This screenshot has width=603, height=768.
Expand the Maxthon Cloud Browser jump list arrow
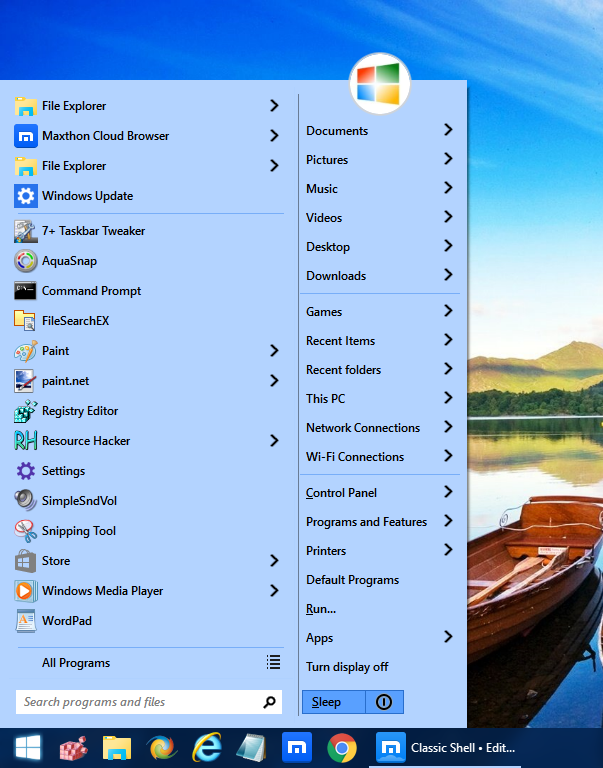pyautogui.click(x=274, y=136)
